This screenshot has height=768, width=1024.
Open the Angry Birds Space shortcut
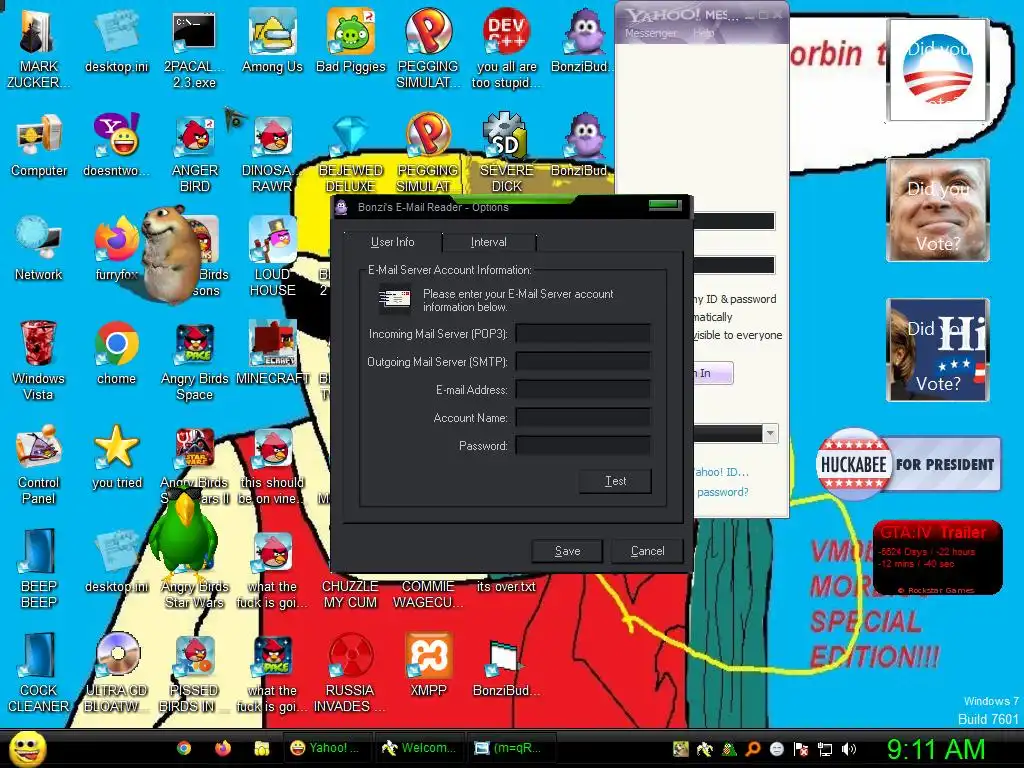195,360
